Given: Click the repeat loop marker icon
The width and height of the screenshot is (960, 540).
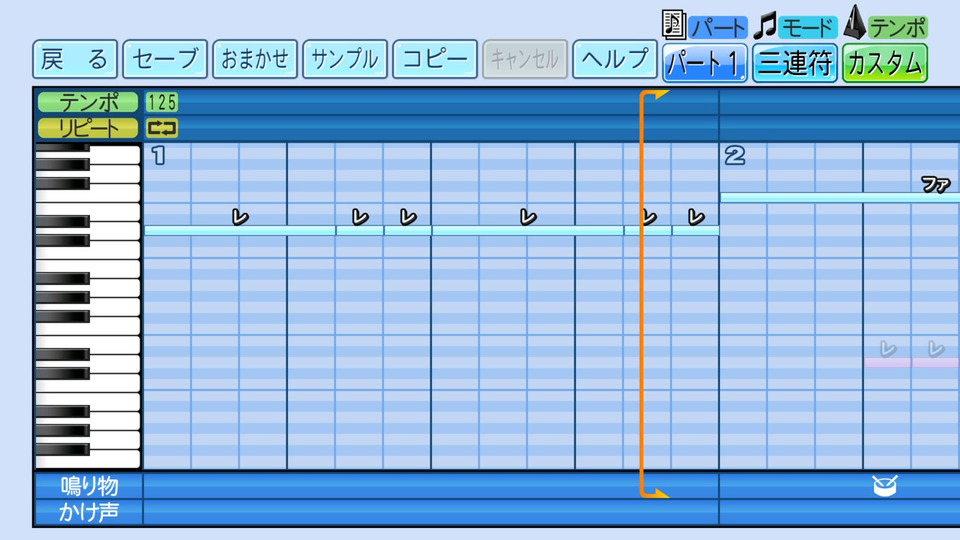Looking at the screenshot, I should pyautogui.click(x=162, y=128).
